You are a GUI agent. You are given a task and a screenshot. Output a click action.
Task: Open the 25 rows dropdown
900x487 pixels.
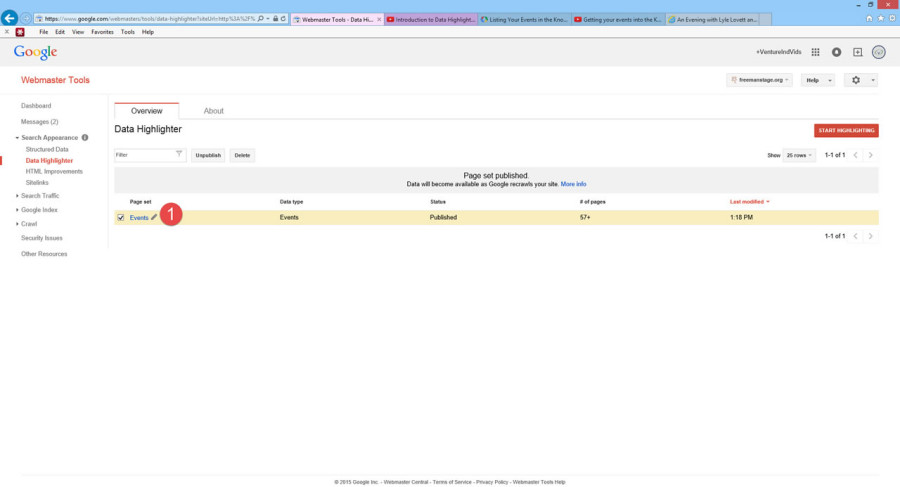point(799,155)
